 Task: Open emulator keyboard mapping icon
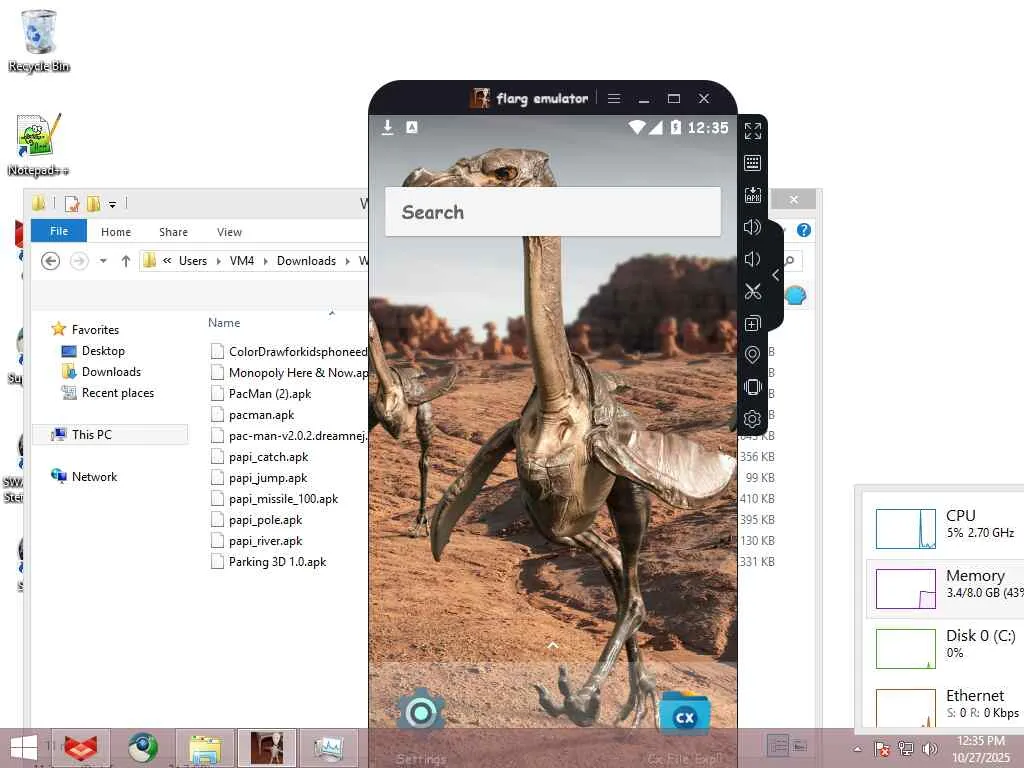[752, 163]
